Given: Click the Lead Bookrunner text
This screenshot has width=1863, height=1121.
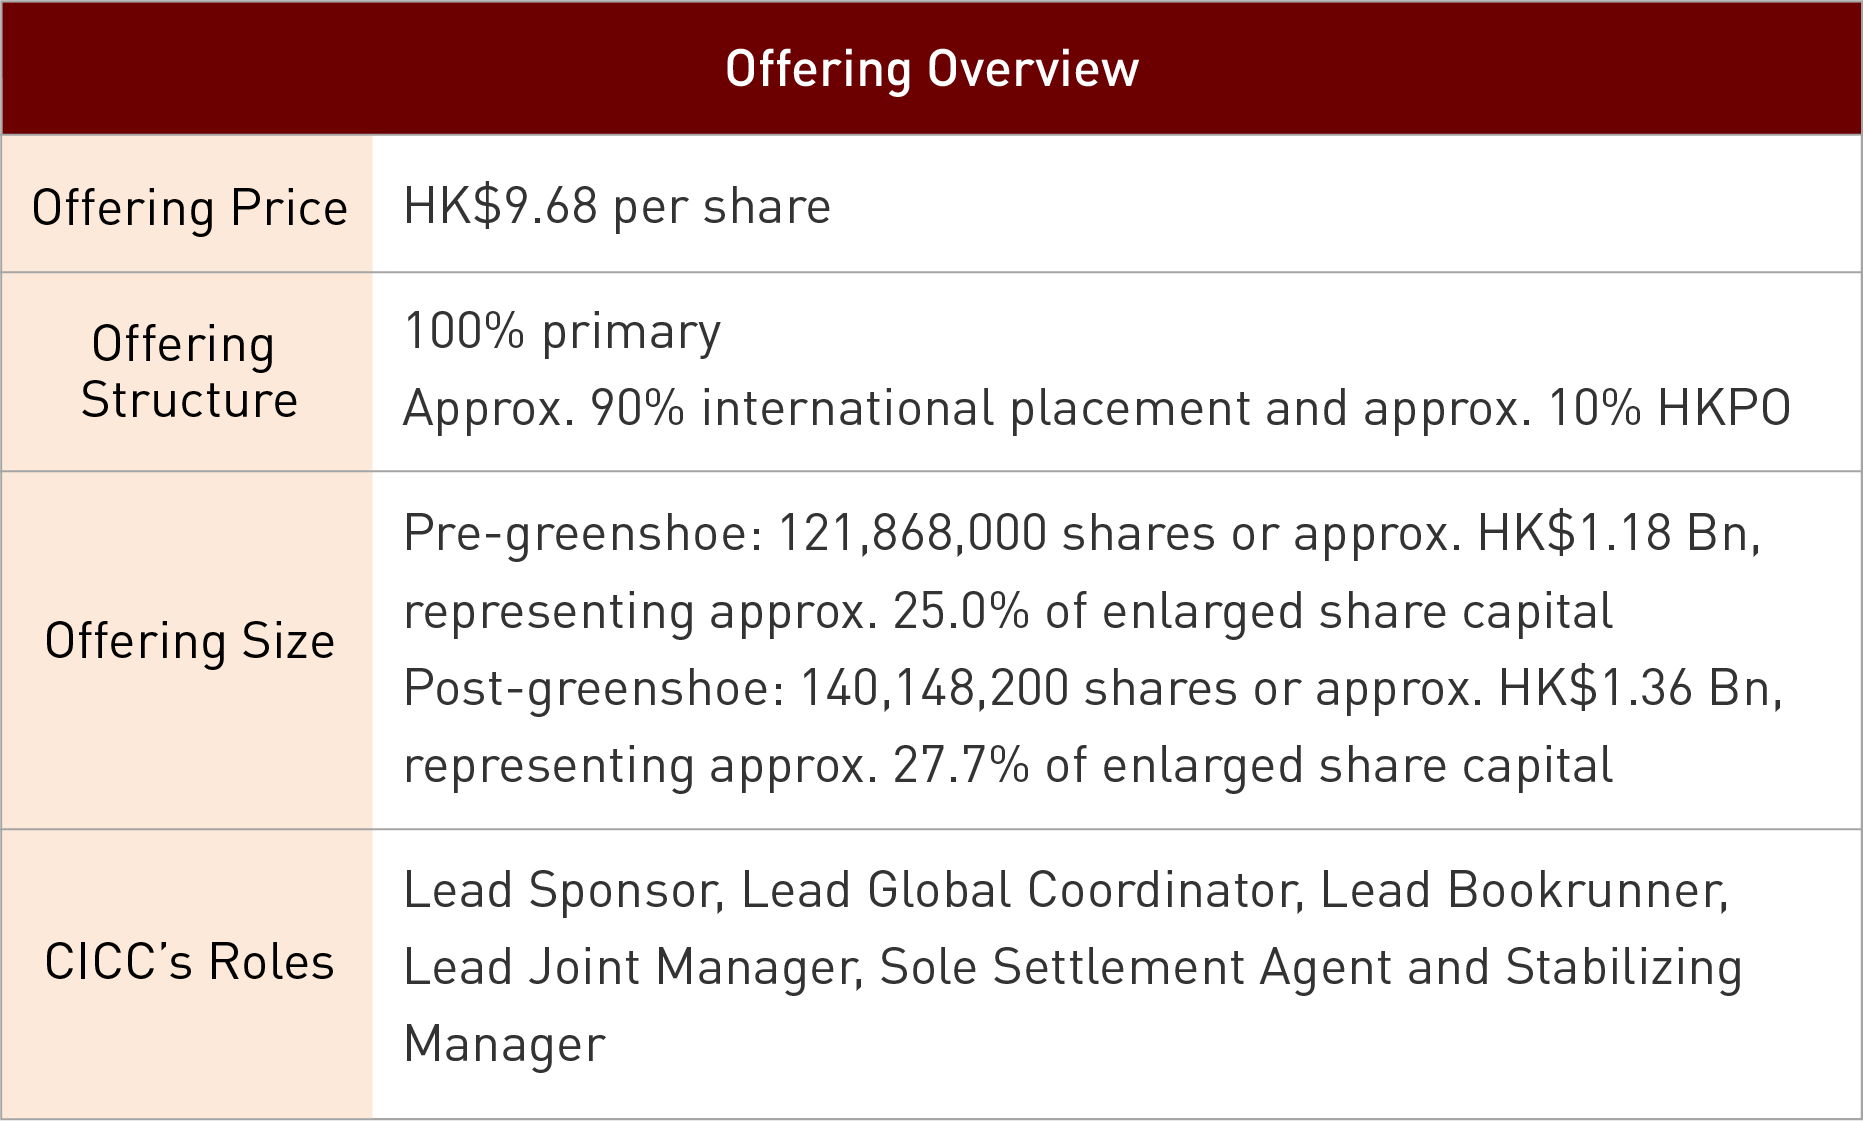Looking at the screenshot, I should pos(1522,890).
